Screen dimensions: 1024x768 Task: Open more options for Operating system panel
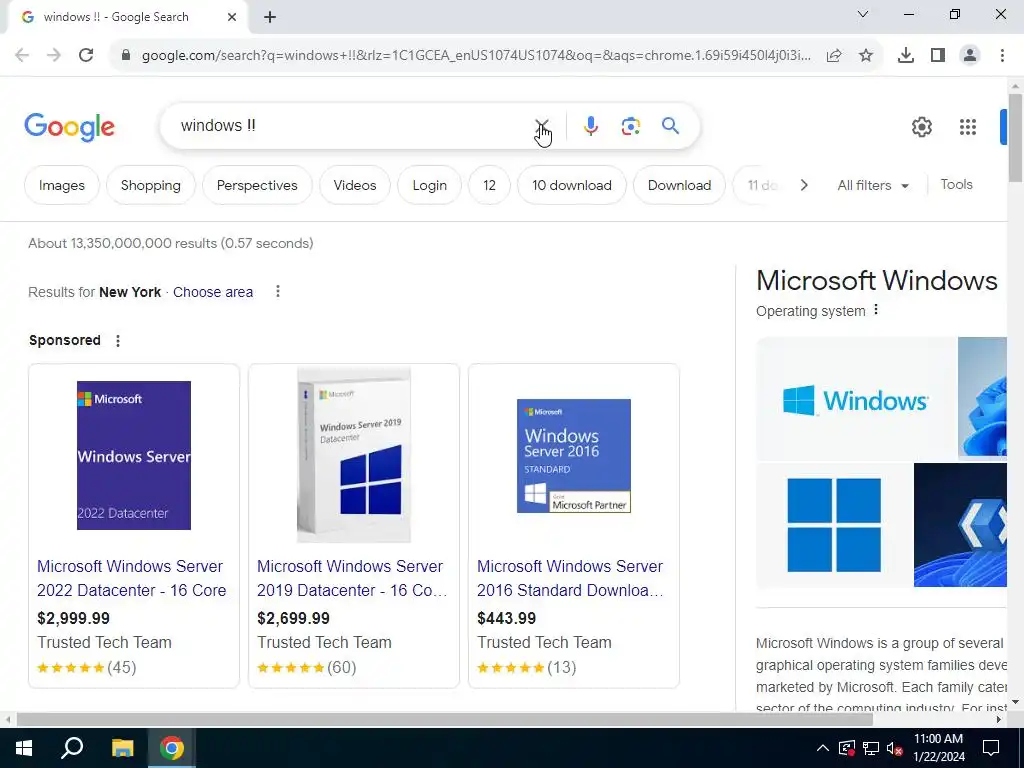click(876, 310)
